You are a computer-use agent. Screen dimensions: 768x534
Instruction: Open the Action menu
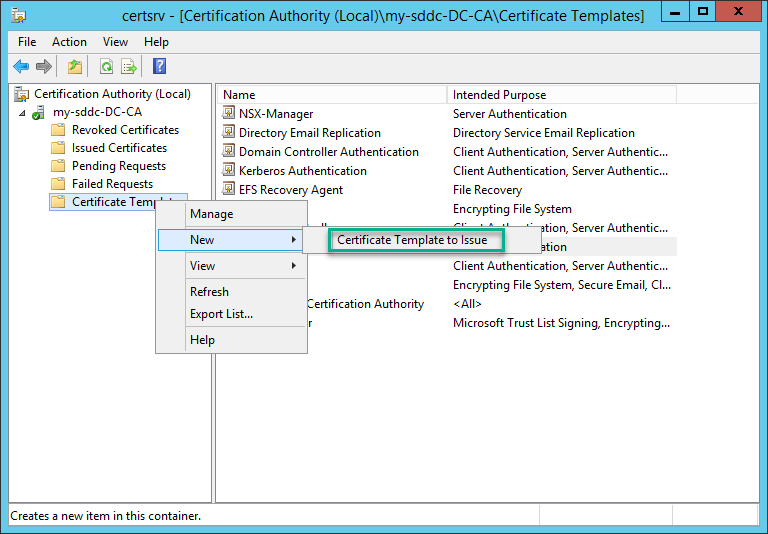70,42
